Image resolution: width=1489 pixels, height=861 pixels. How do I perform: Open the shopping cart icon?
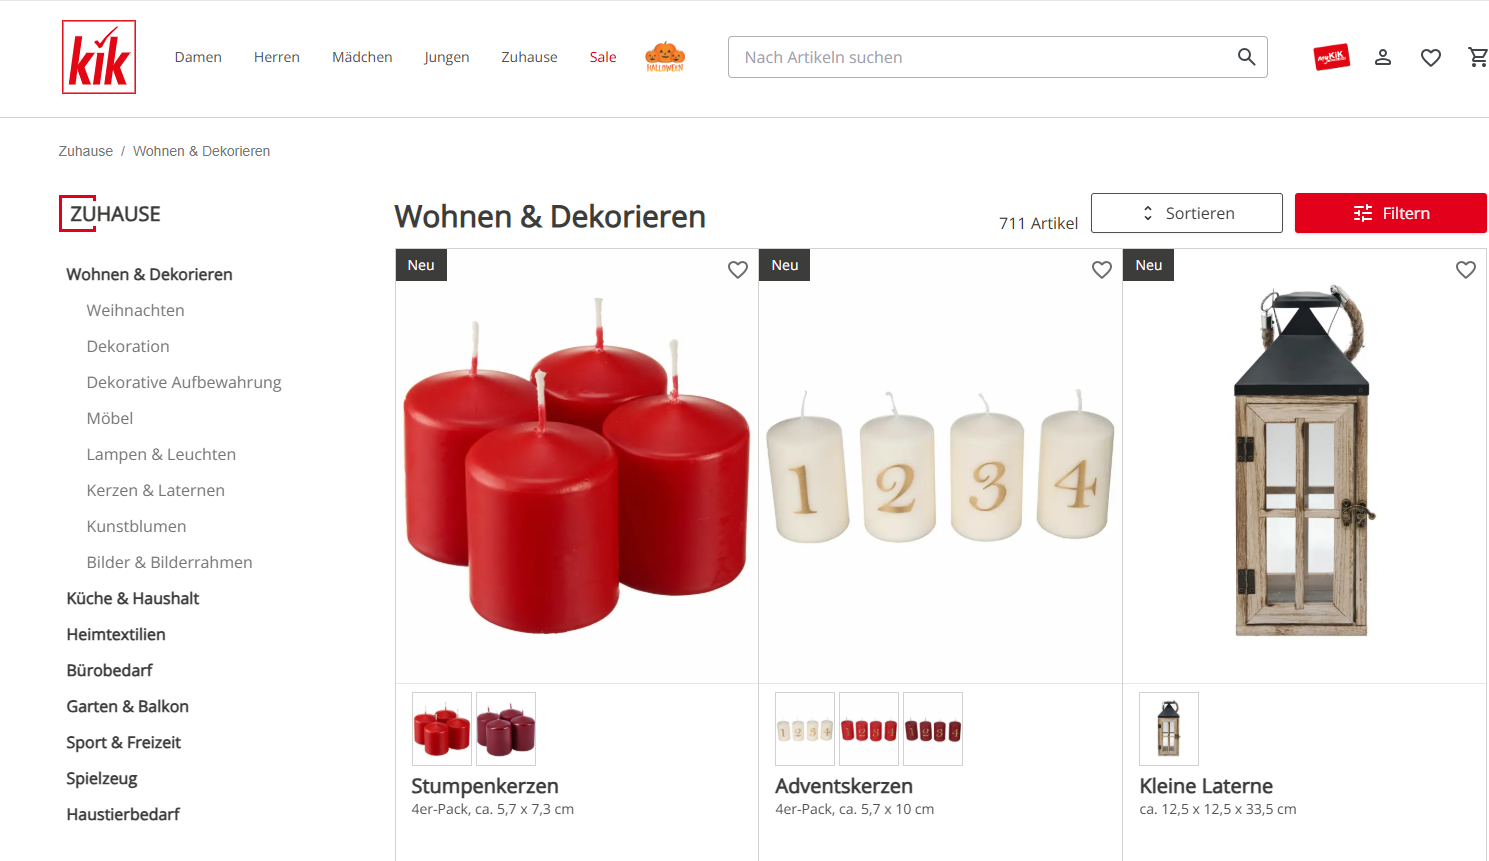pyautogui.click(x=1478, y=57)
